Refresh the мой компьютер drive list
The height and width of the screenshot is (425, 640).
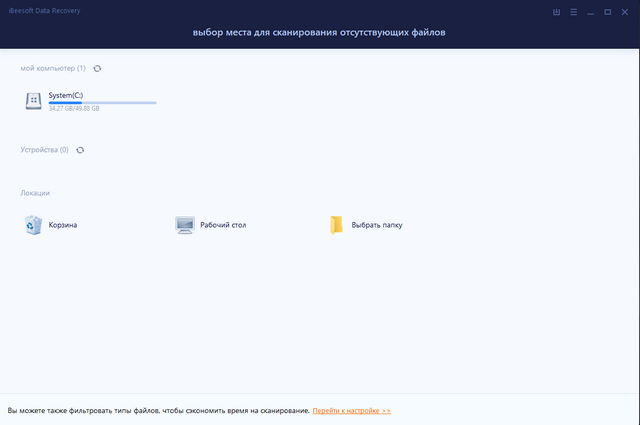tap(97, 69)
